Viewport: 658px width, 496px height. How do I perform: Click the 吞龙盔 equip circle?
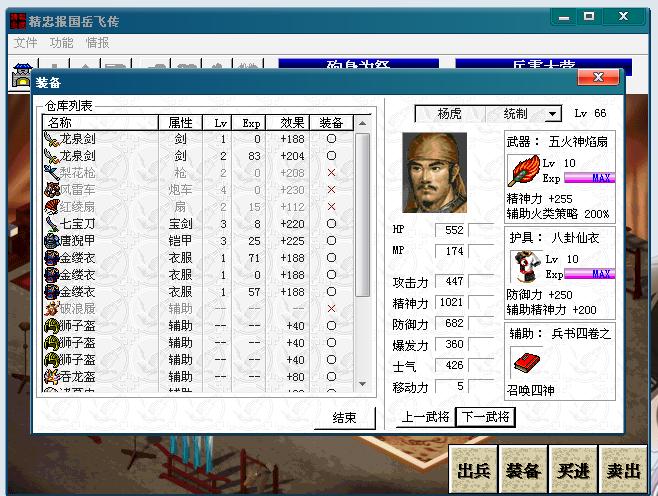pos(331,376)
